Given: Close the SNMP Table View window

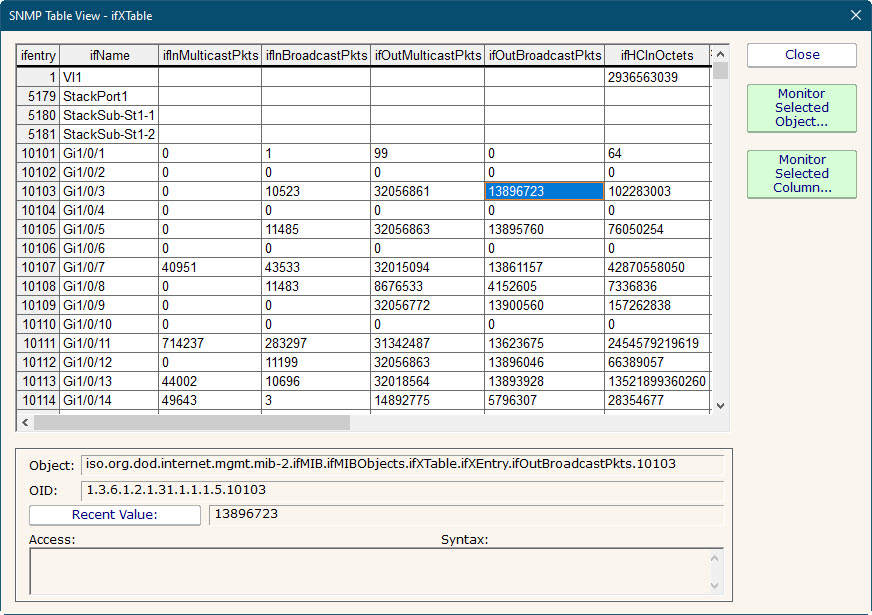Looking at the screenshot, I should pyautogui.click(x=855, y=15).
